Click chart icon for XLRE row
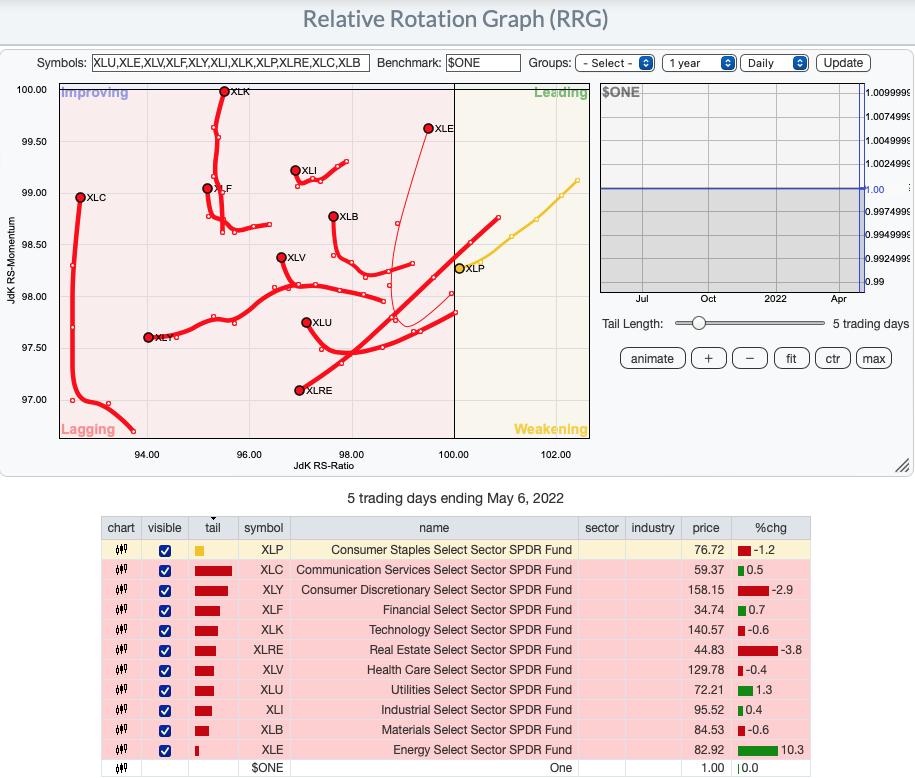The width and height of the screenshot is (915, 778). coord(121,650)
